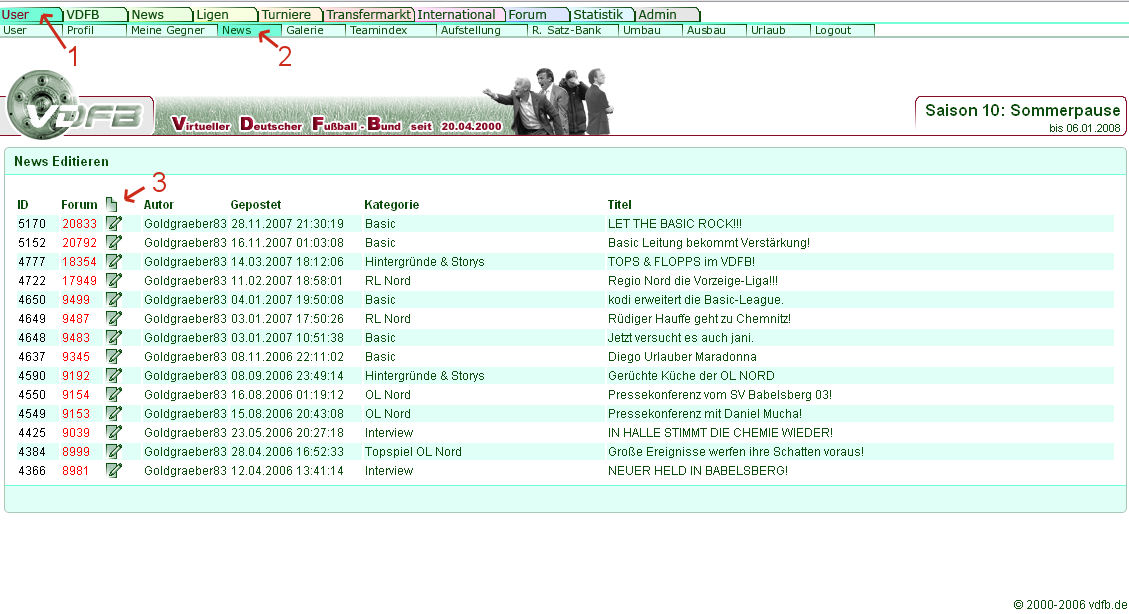Image resolution: width=1129 pixels, height=614 pixels.
Task: Go to Aufstellung in the submenu
Action: [x=470, y=31]
